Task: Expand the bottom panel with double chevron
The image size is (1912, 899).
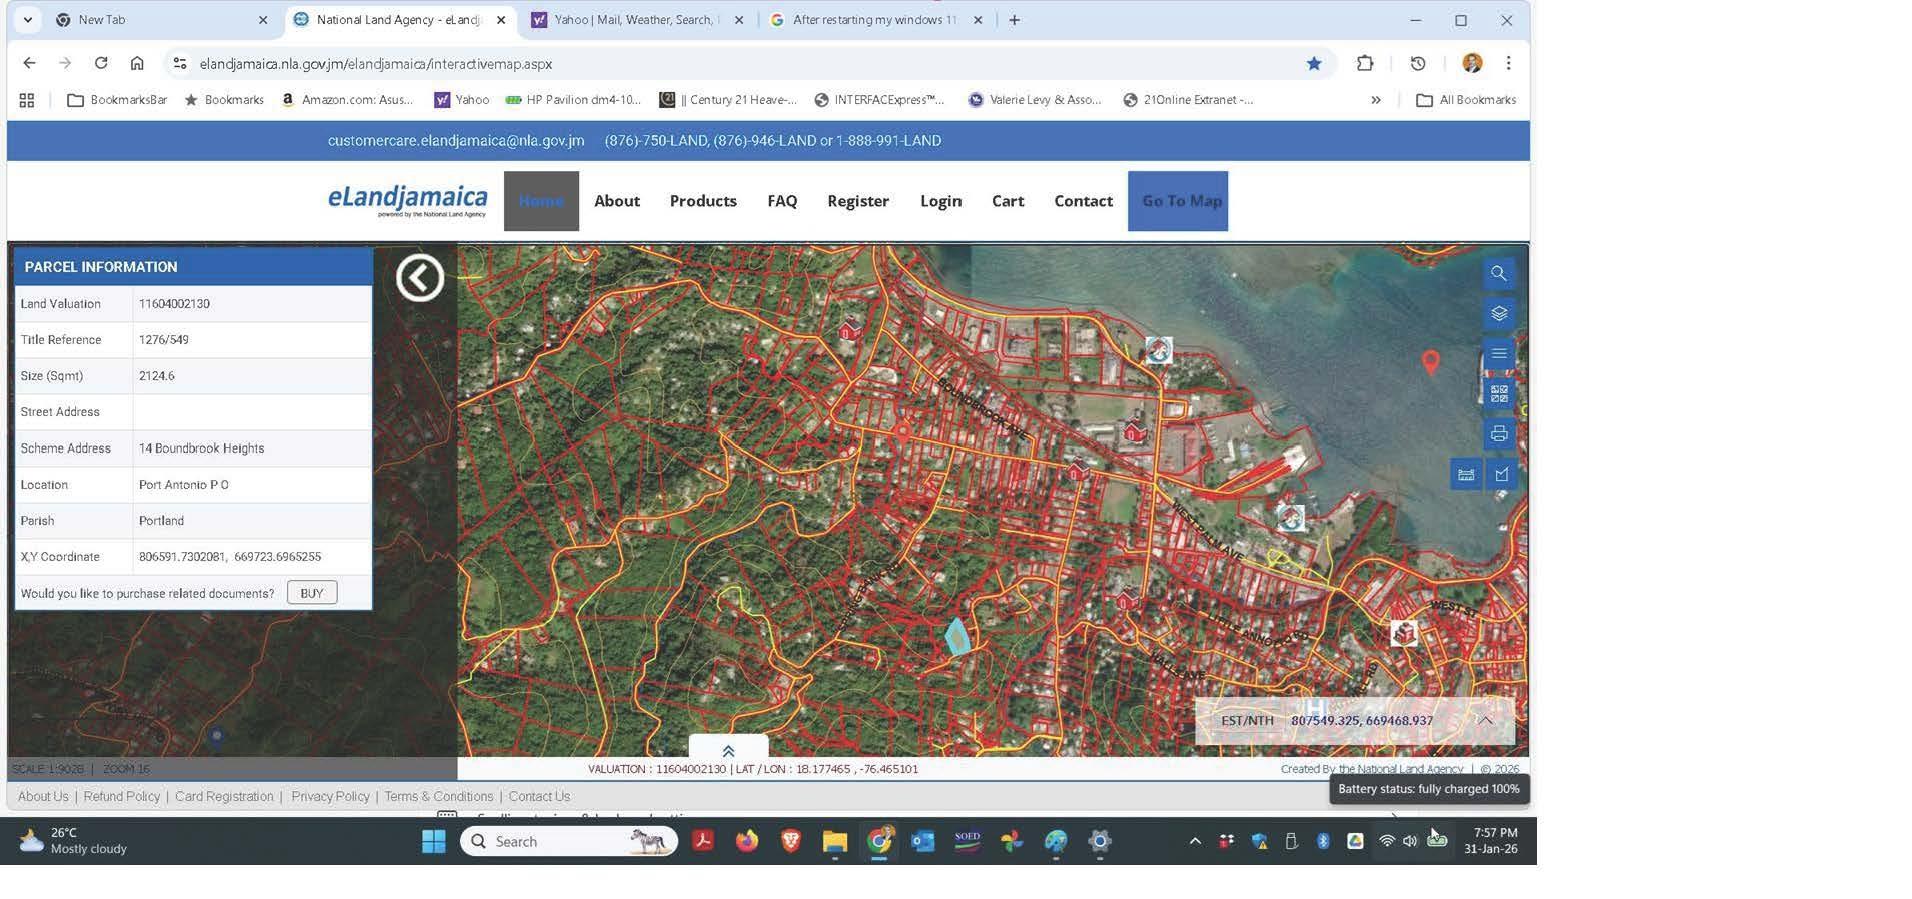Action: [728, 751]
